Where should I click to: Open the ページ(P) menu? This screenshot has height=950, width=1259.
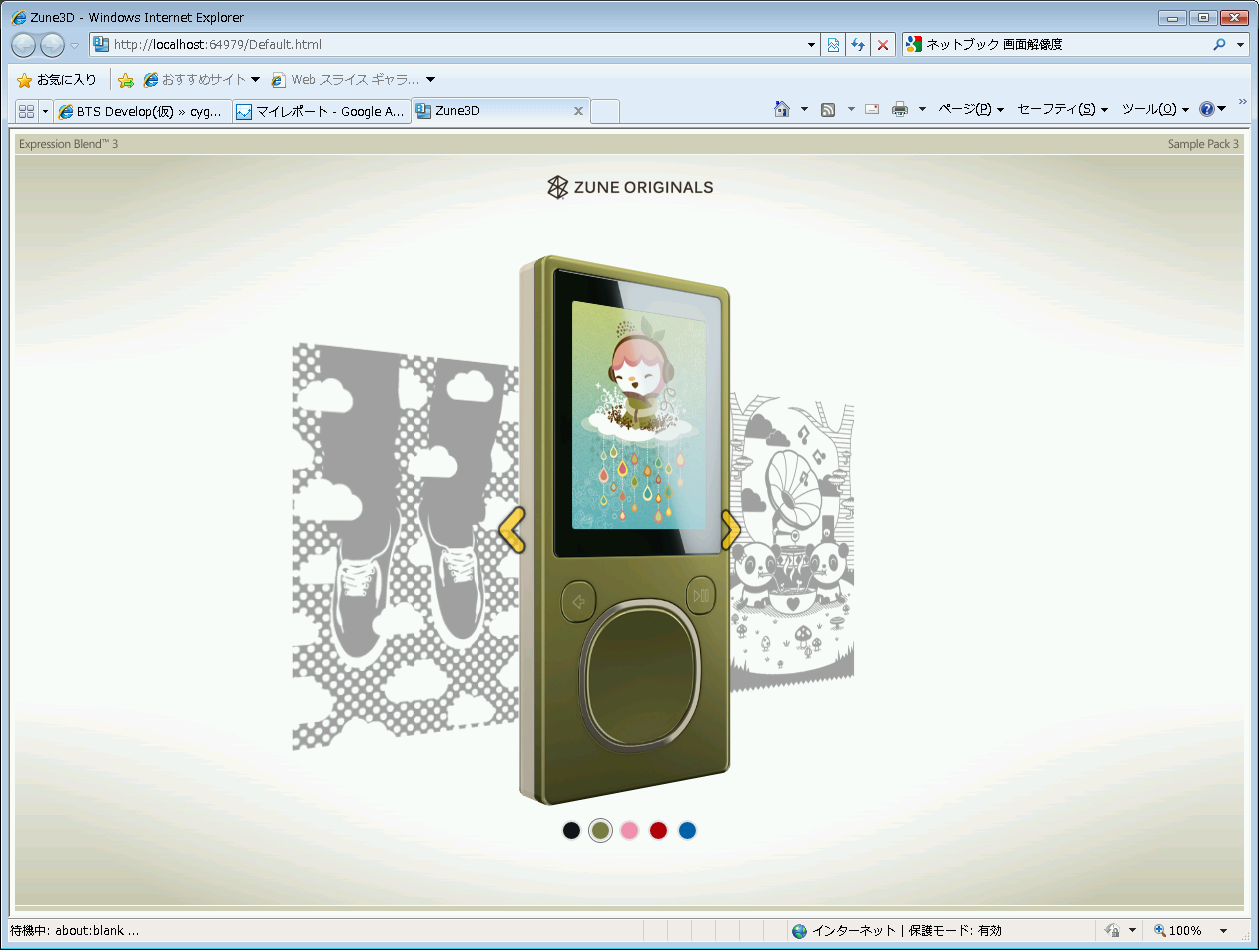pos(970,110)
